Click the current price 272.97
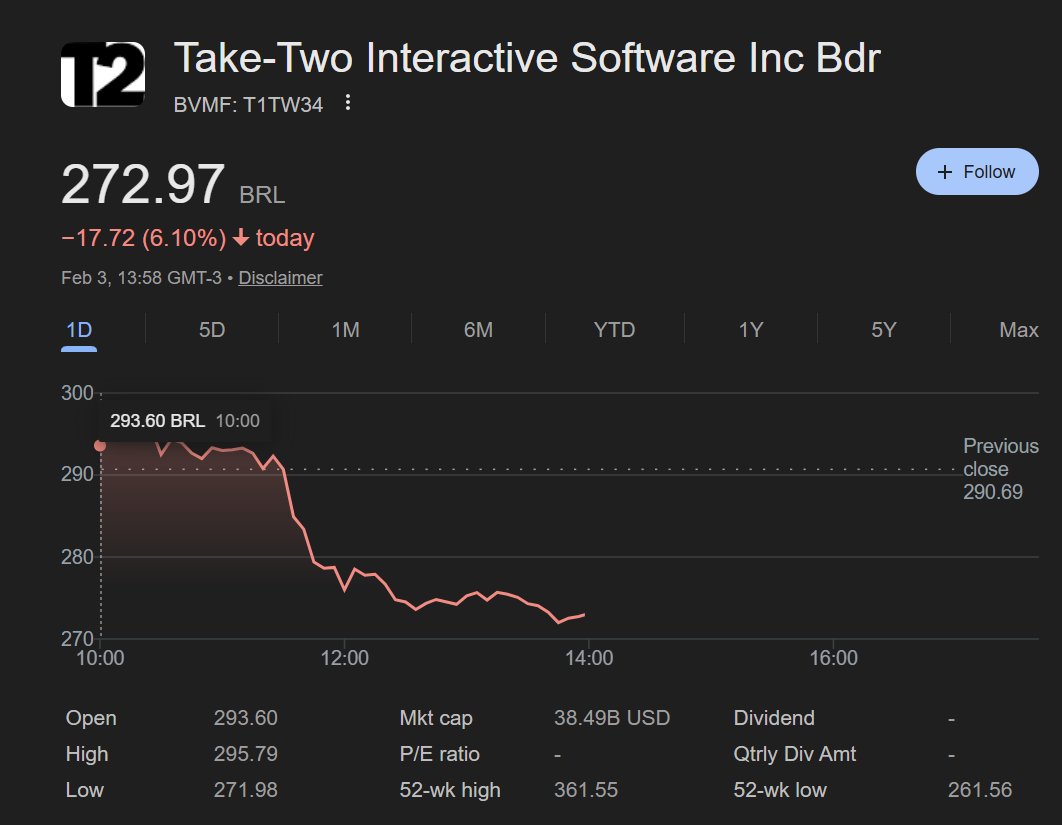 [143, 184]
